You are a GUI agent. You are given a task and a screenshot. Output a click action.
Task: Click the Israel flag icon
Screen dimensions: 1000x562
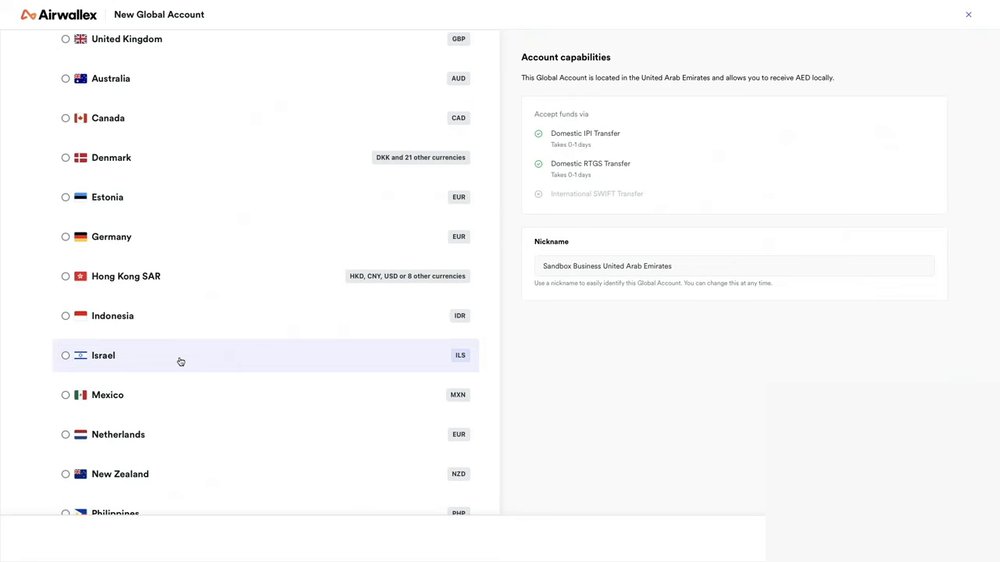coord(80,355)
